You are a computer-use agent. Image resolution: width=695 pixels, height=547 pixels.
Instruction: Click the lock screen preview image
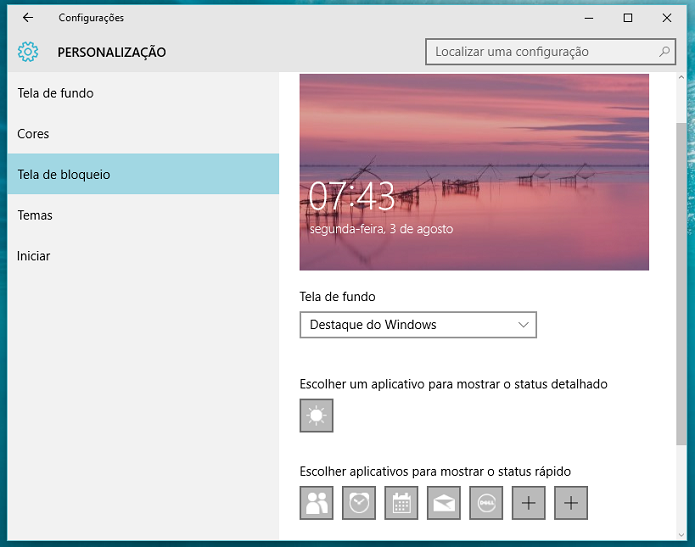coord(474,172)
